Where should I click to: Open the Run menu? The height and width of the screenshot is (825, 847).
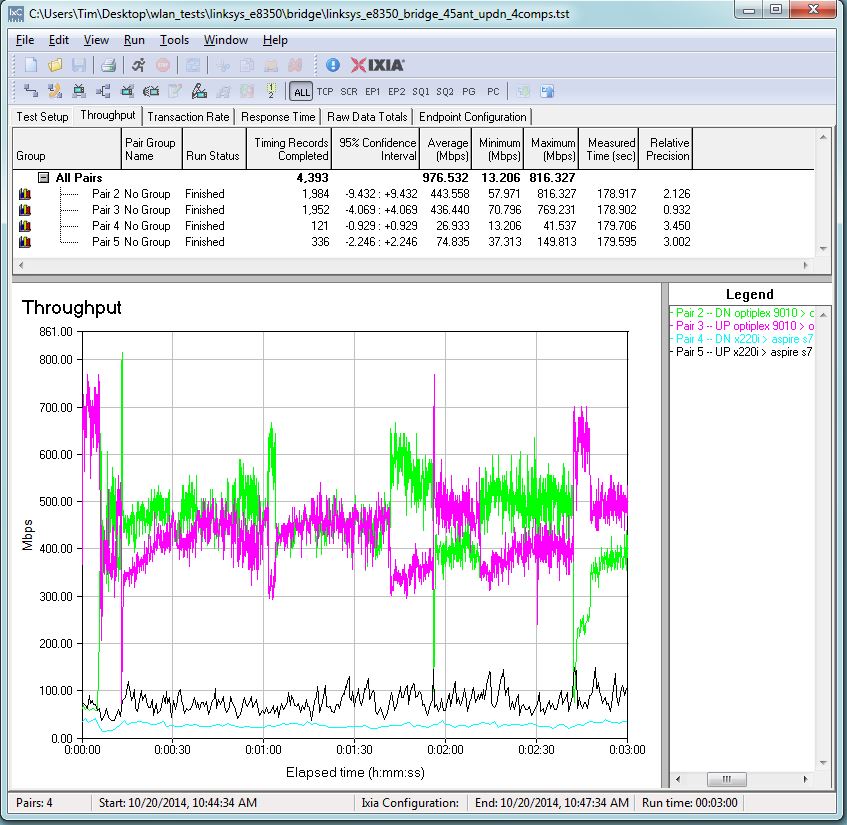click(x=134, y=40)
